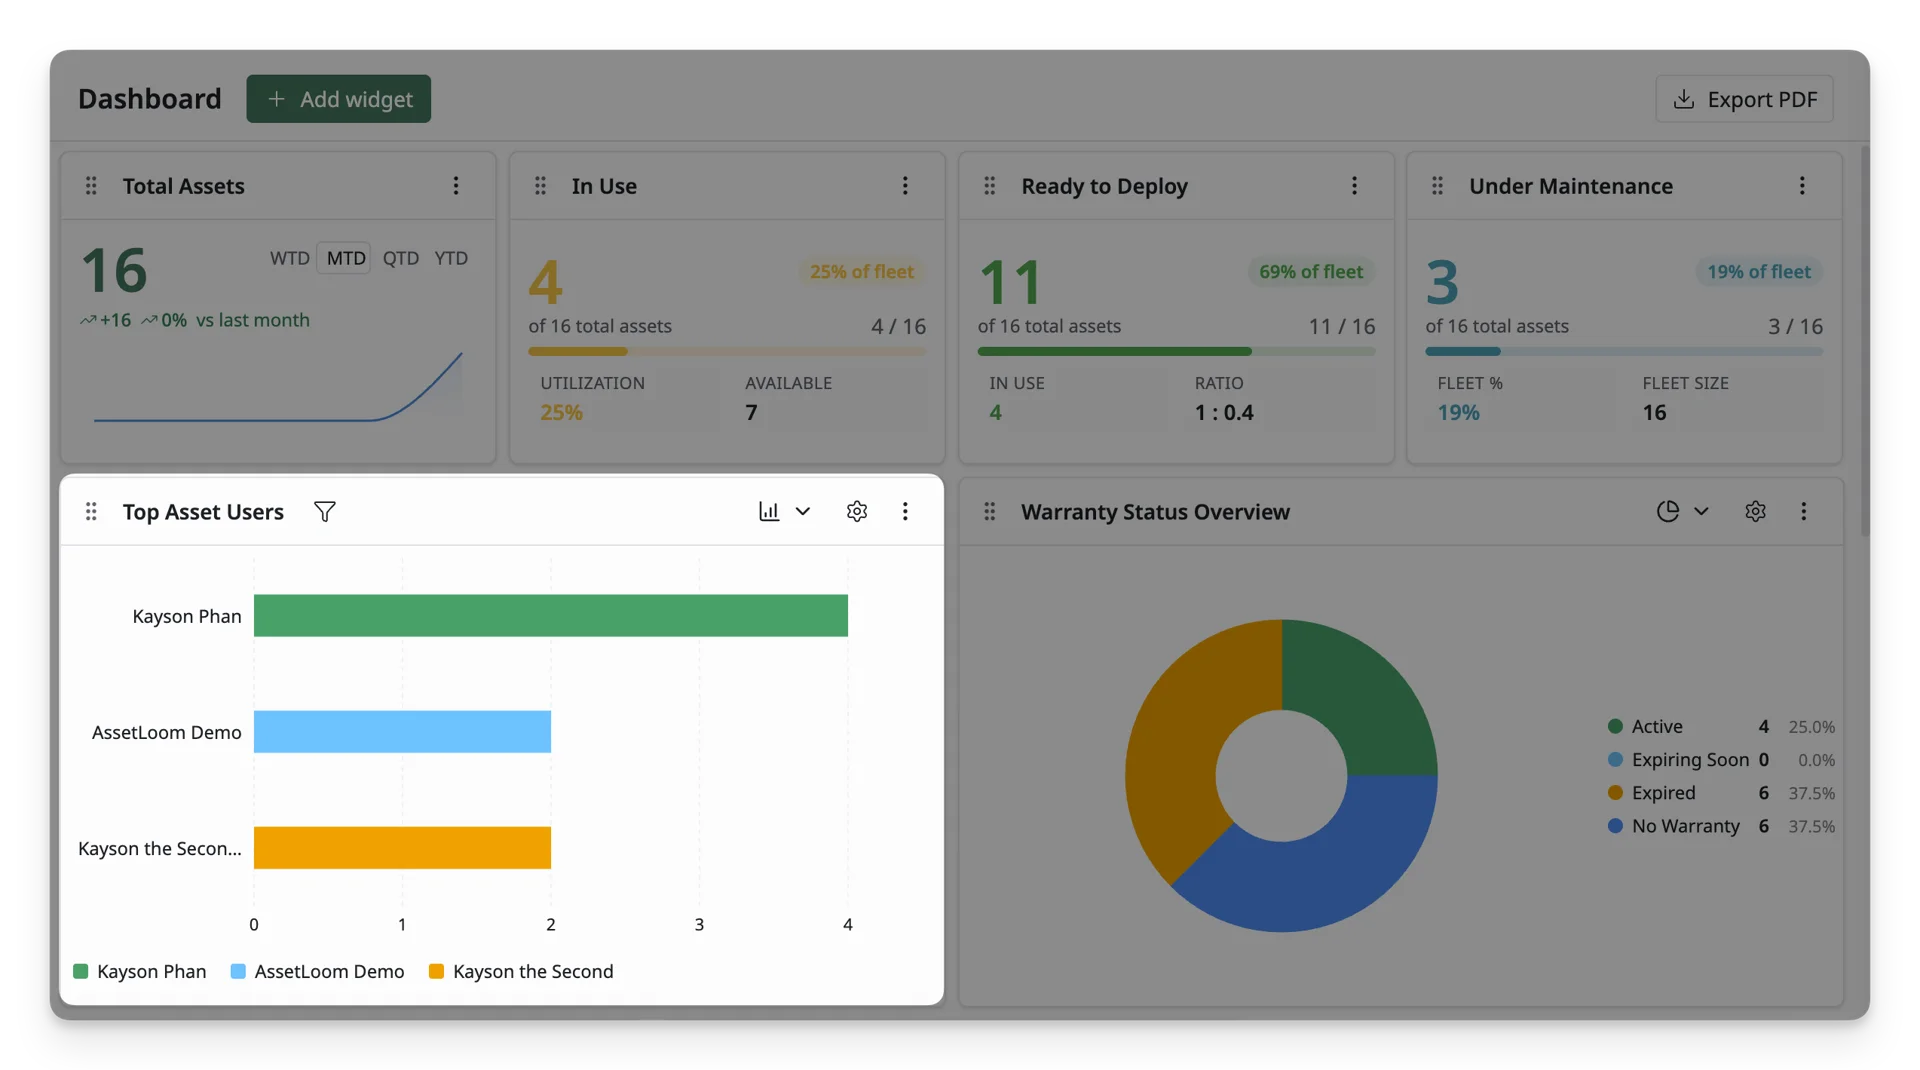Select the WTD time range
Image resolution: width=1920 pixels, height=1070 pixels.
pos(289,258)
